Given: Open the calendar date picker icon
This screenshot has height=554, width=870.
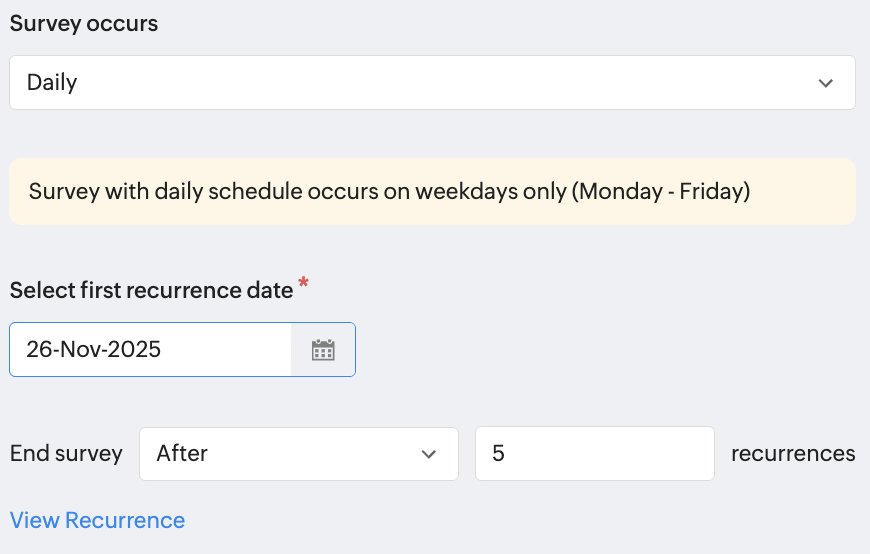Looking at the screenshot, I should click(322, 350).
